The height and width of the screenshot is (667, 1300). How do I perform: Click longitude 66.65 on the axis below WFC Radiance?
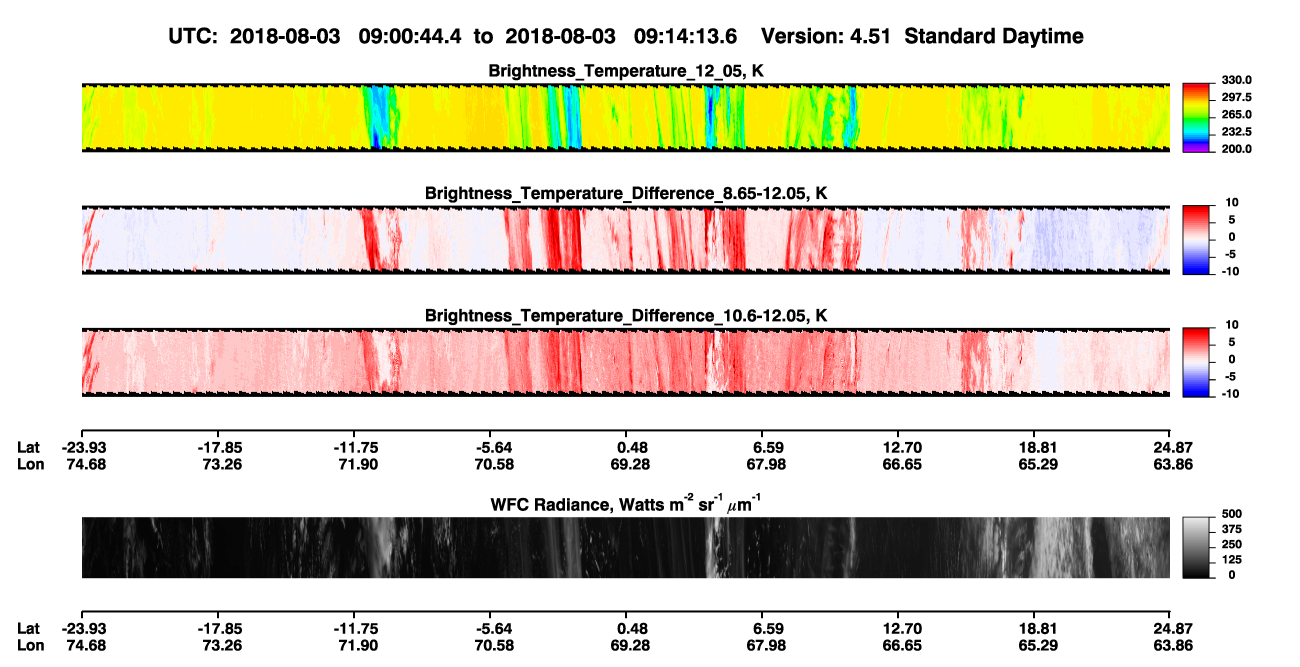click(901, 644)
